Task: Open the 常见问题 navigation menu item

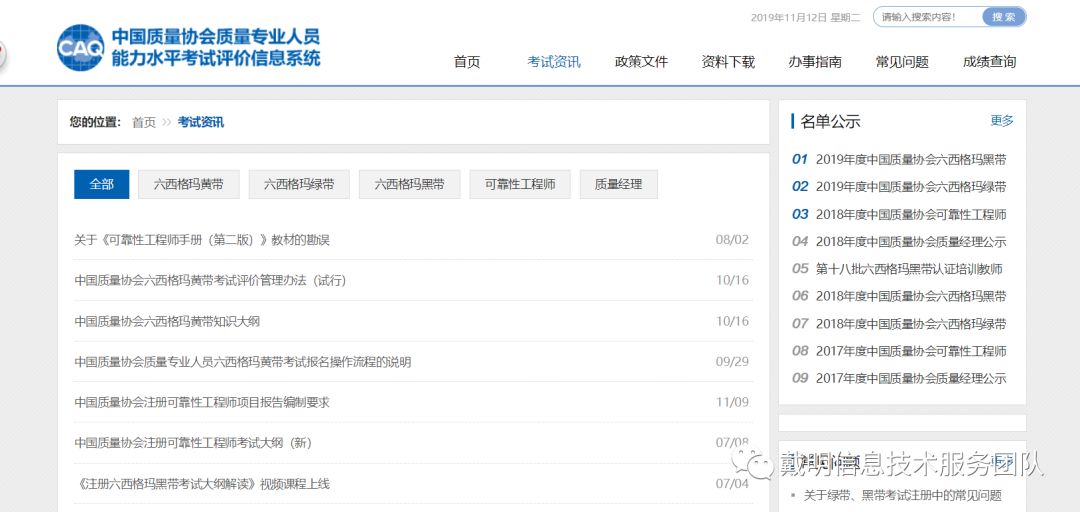Action: coord(902,62)
